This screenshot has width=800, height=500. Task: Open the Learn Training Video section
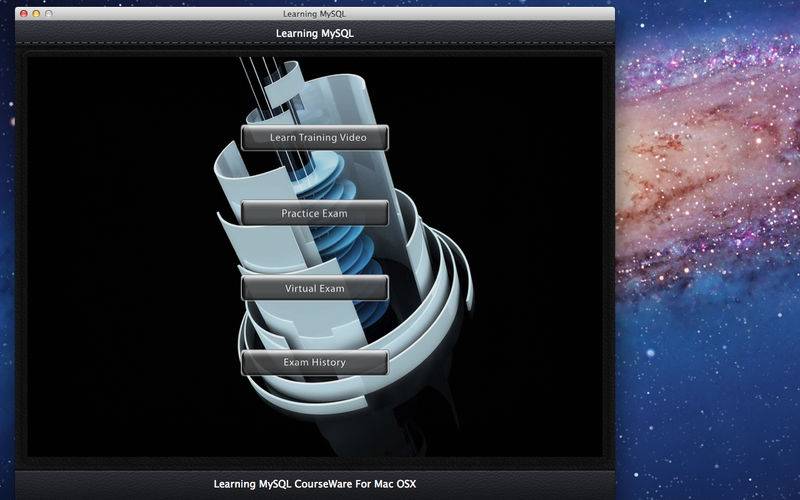[x=315, y=138]
